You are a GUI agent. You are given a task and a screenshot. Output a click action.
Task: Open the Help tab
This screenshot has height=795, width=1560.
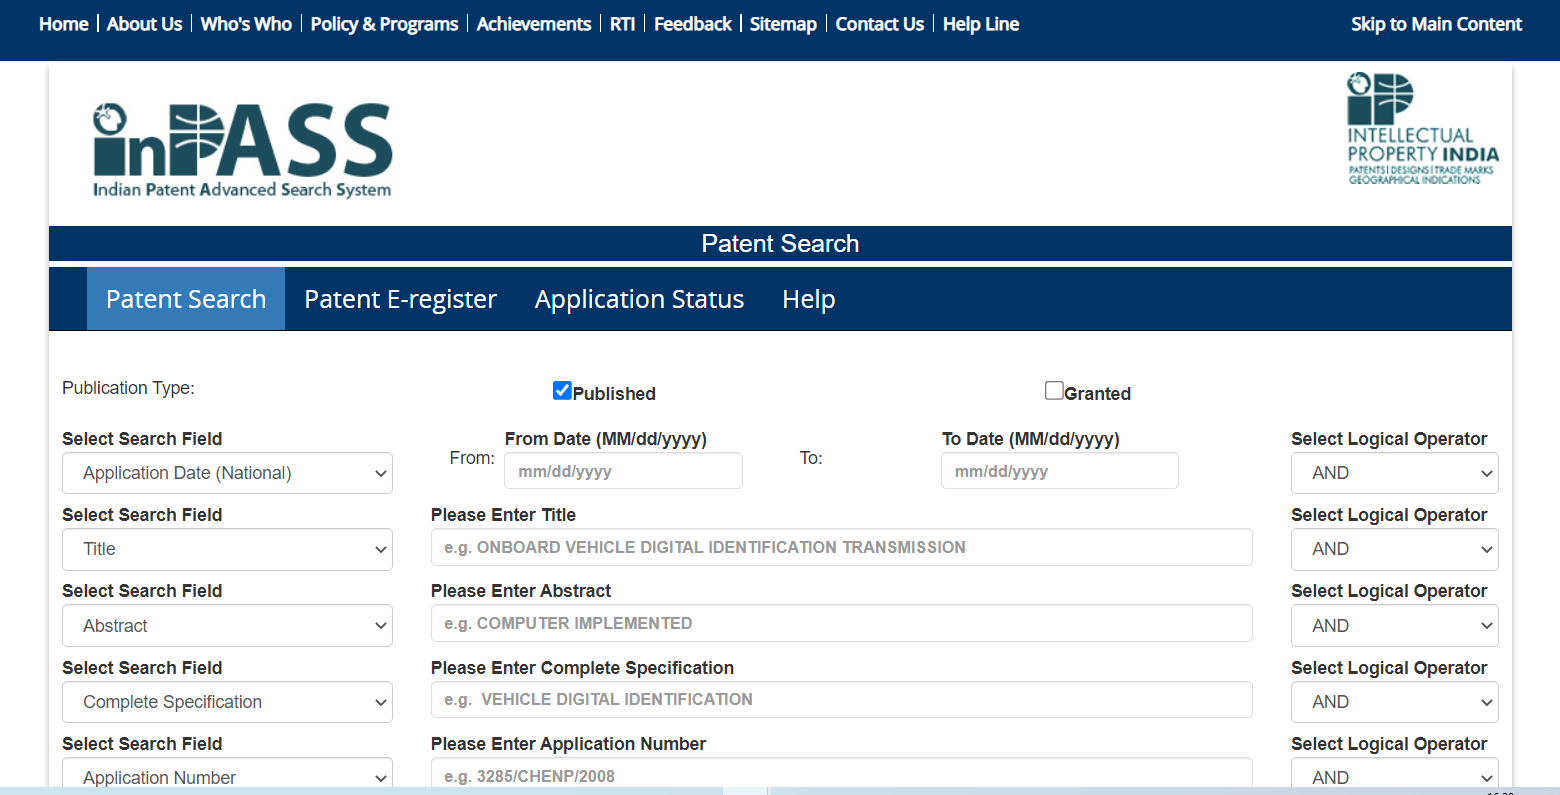[808, 299]
